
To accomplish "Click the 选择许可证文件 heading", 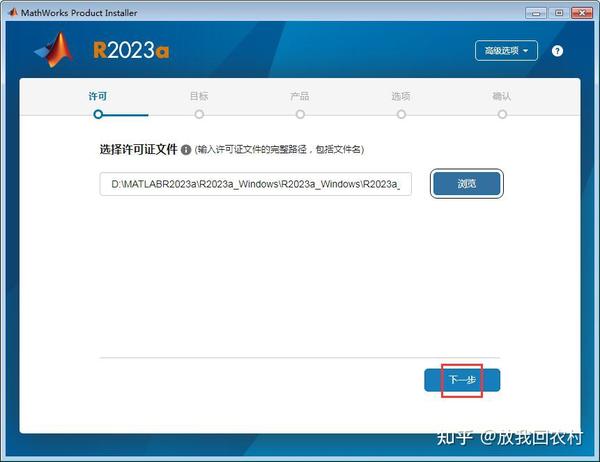I will tap(139, 149).
